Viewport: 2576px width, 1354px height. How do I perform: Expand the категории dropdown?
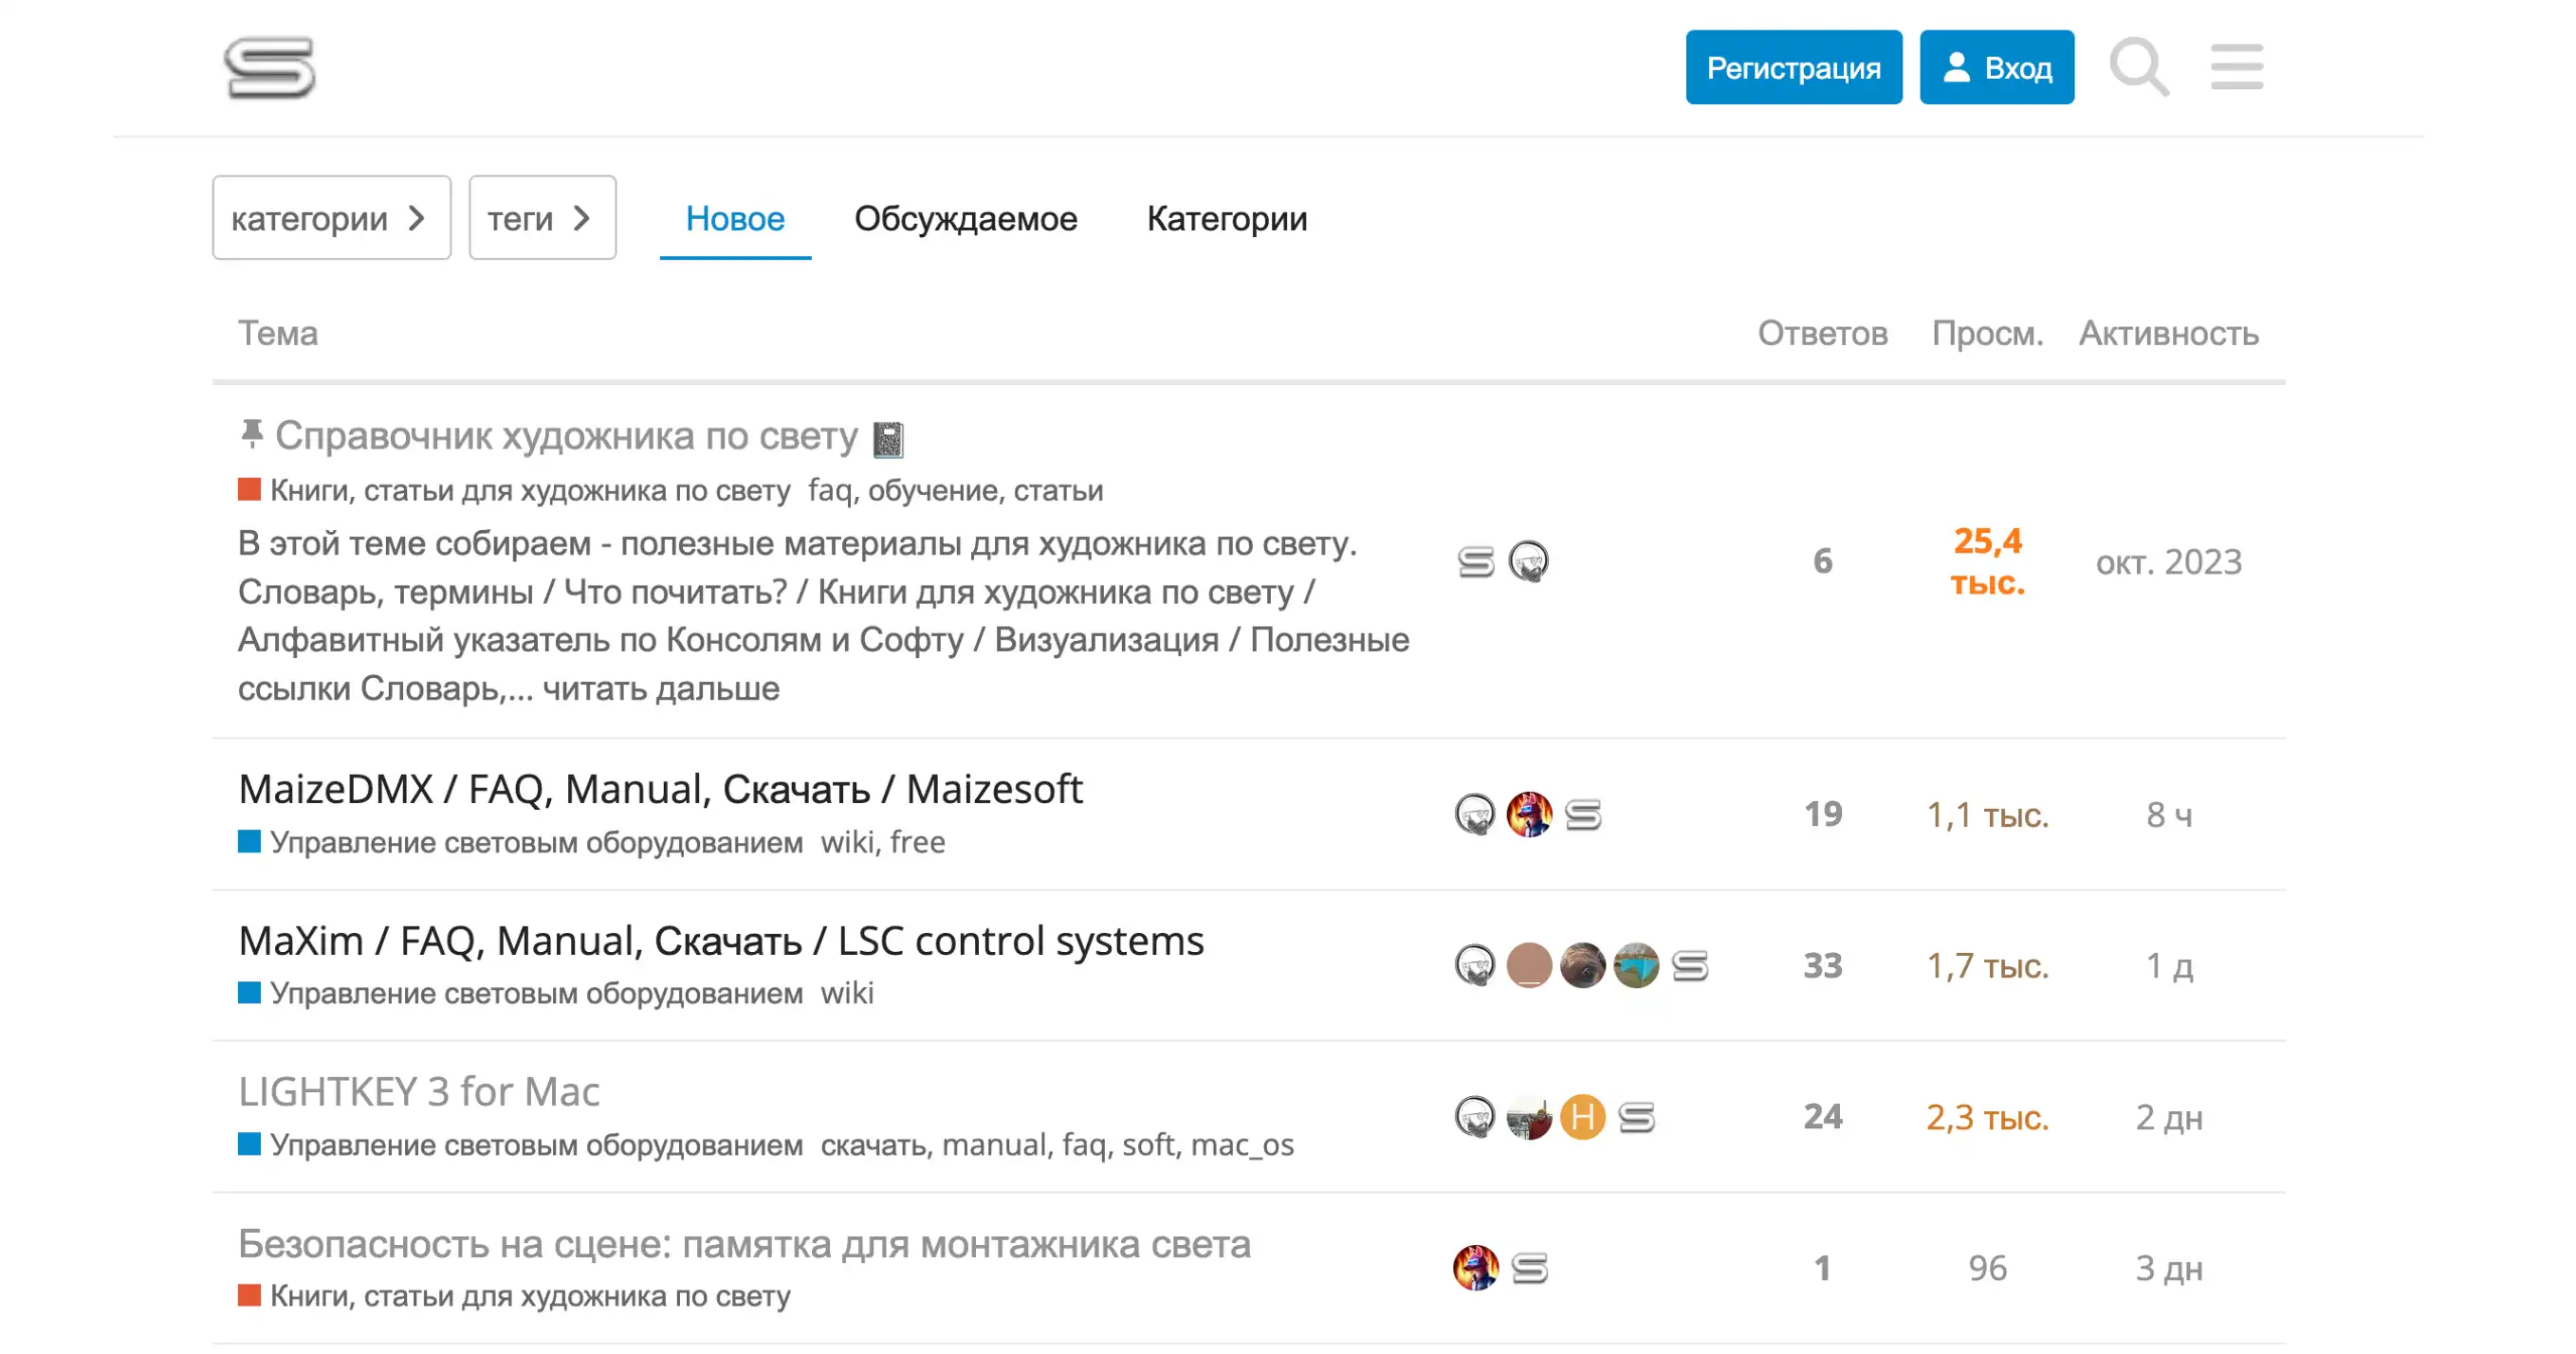coord(331,218)
